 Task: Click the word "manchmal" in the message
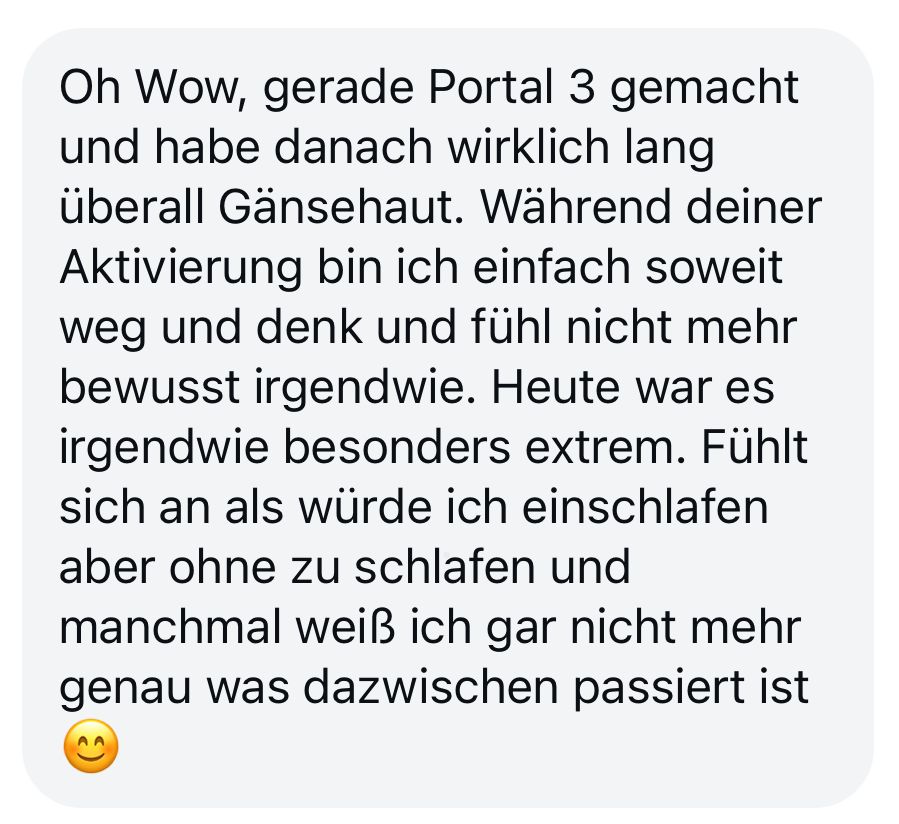pos(170,628)
